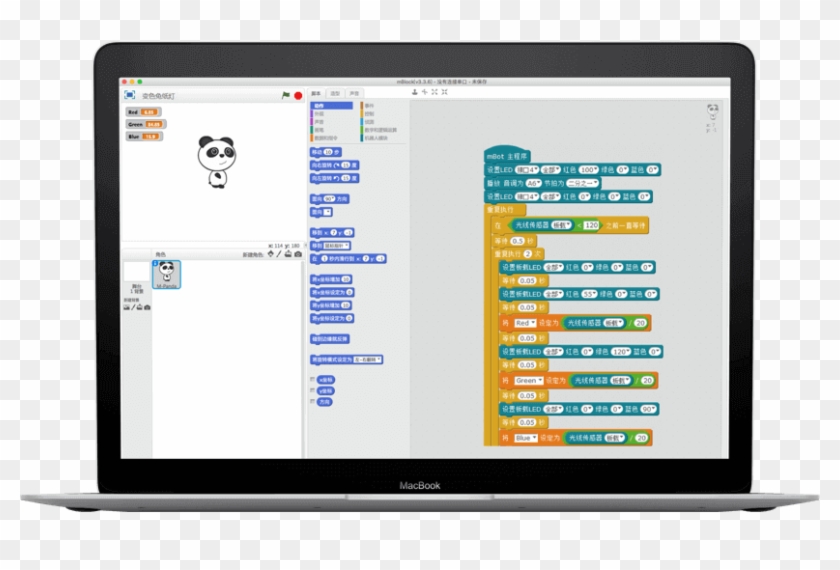Paint a new sprite with brush icon

[x=279, y=254]
